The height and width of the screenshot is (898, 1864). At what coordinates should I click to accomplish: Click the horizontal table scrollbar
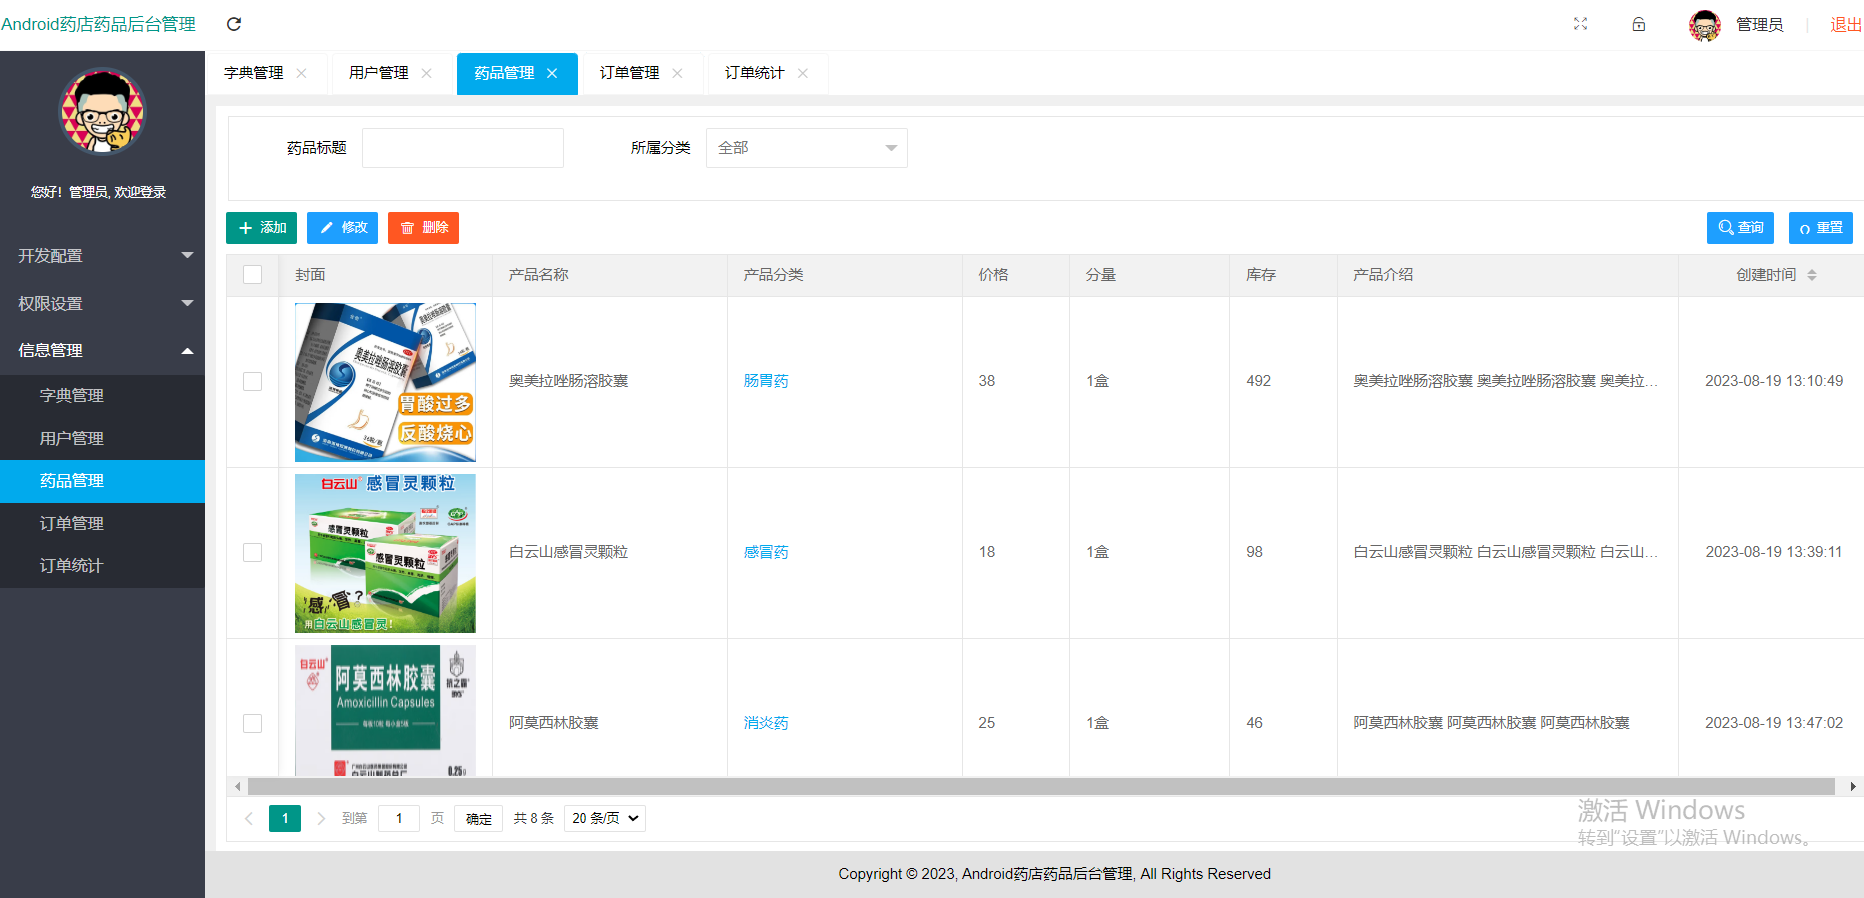1041,787
